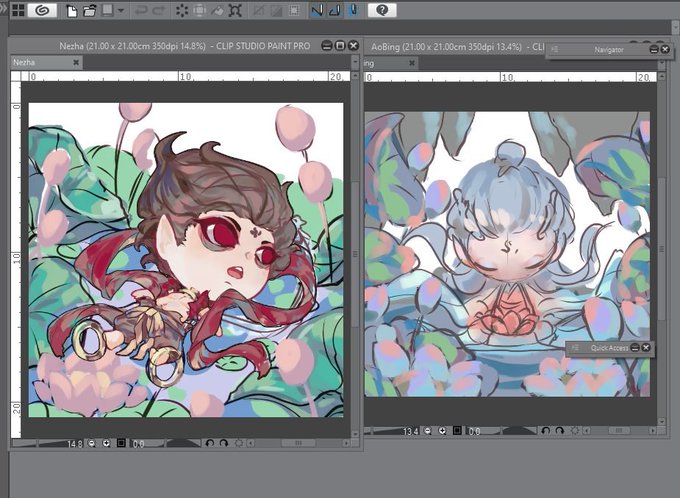
Task: Open CLIP STUDIO help question-mark button
Action: pos(382,10)
